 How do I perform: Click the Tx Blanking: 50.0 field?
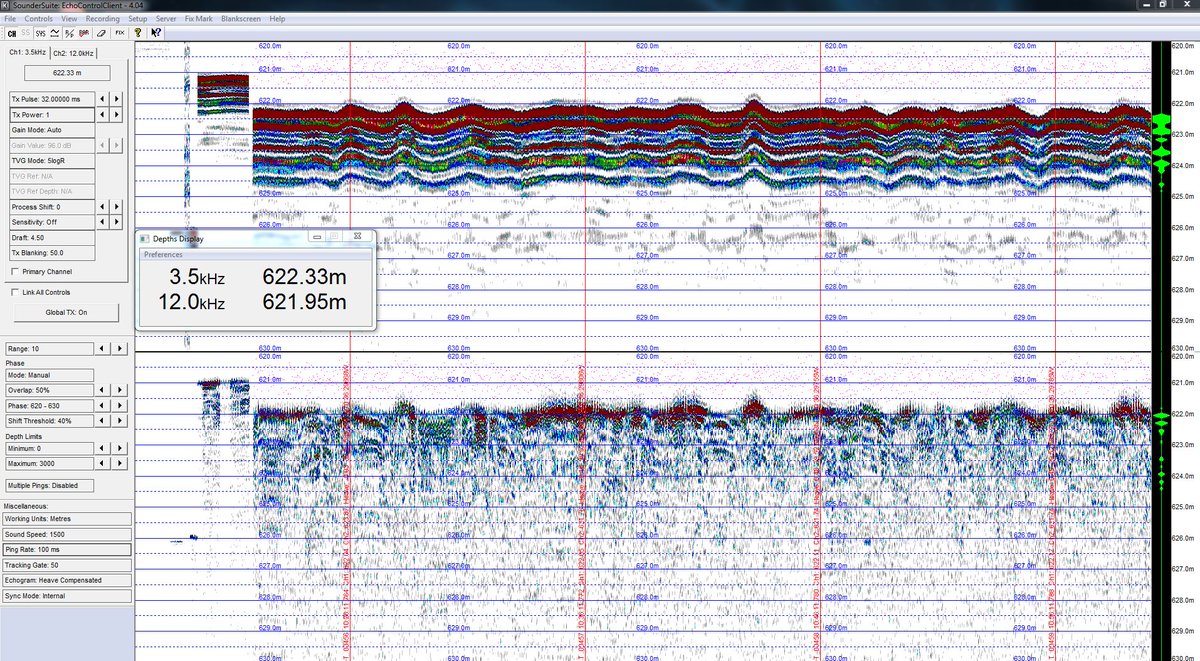coord(52,252)
